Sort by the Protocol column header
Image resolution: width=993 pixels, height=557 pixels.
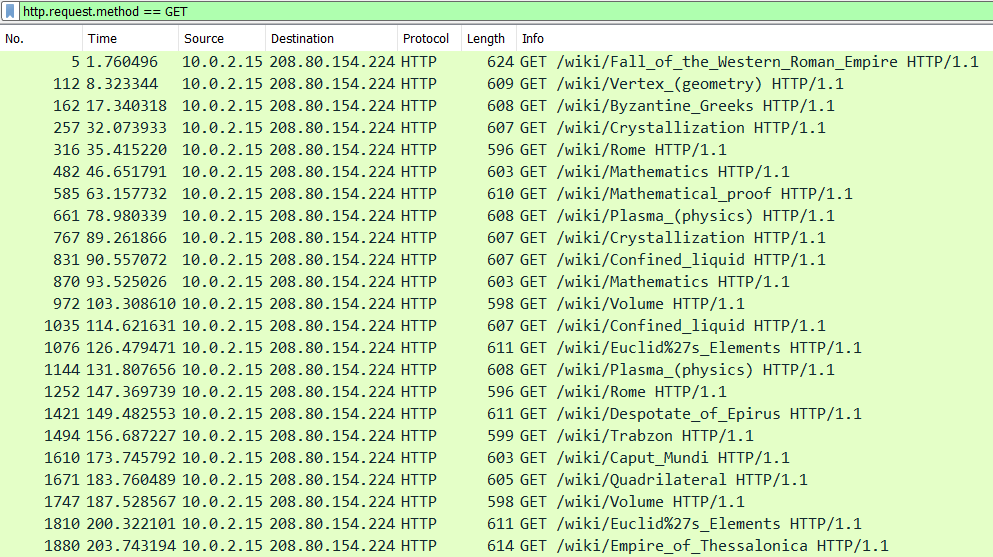tap(429, 39)
